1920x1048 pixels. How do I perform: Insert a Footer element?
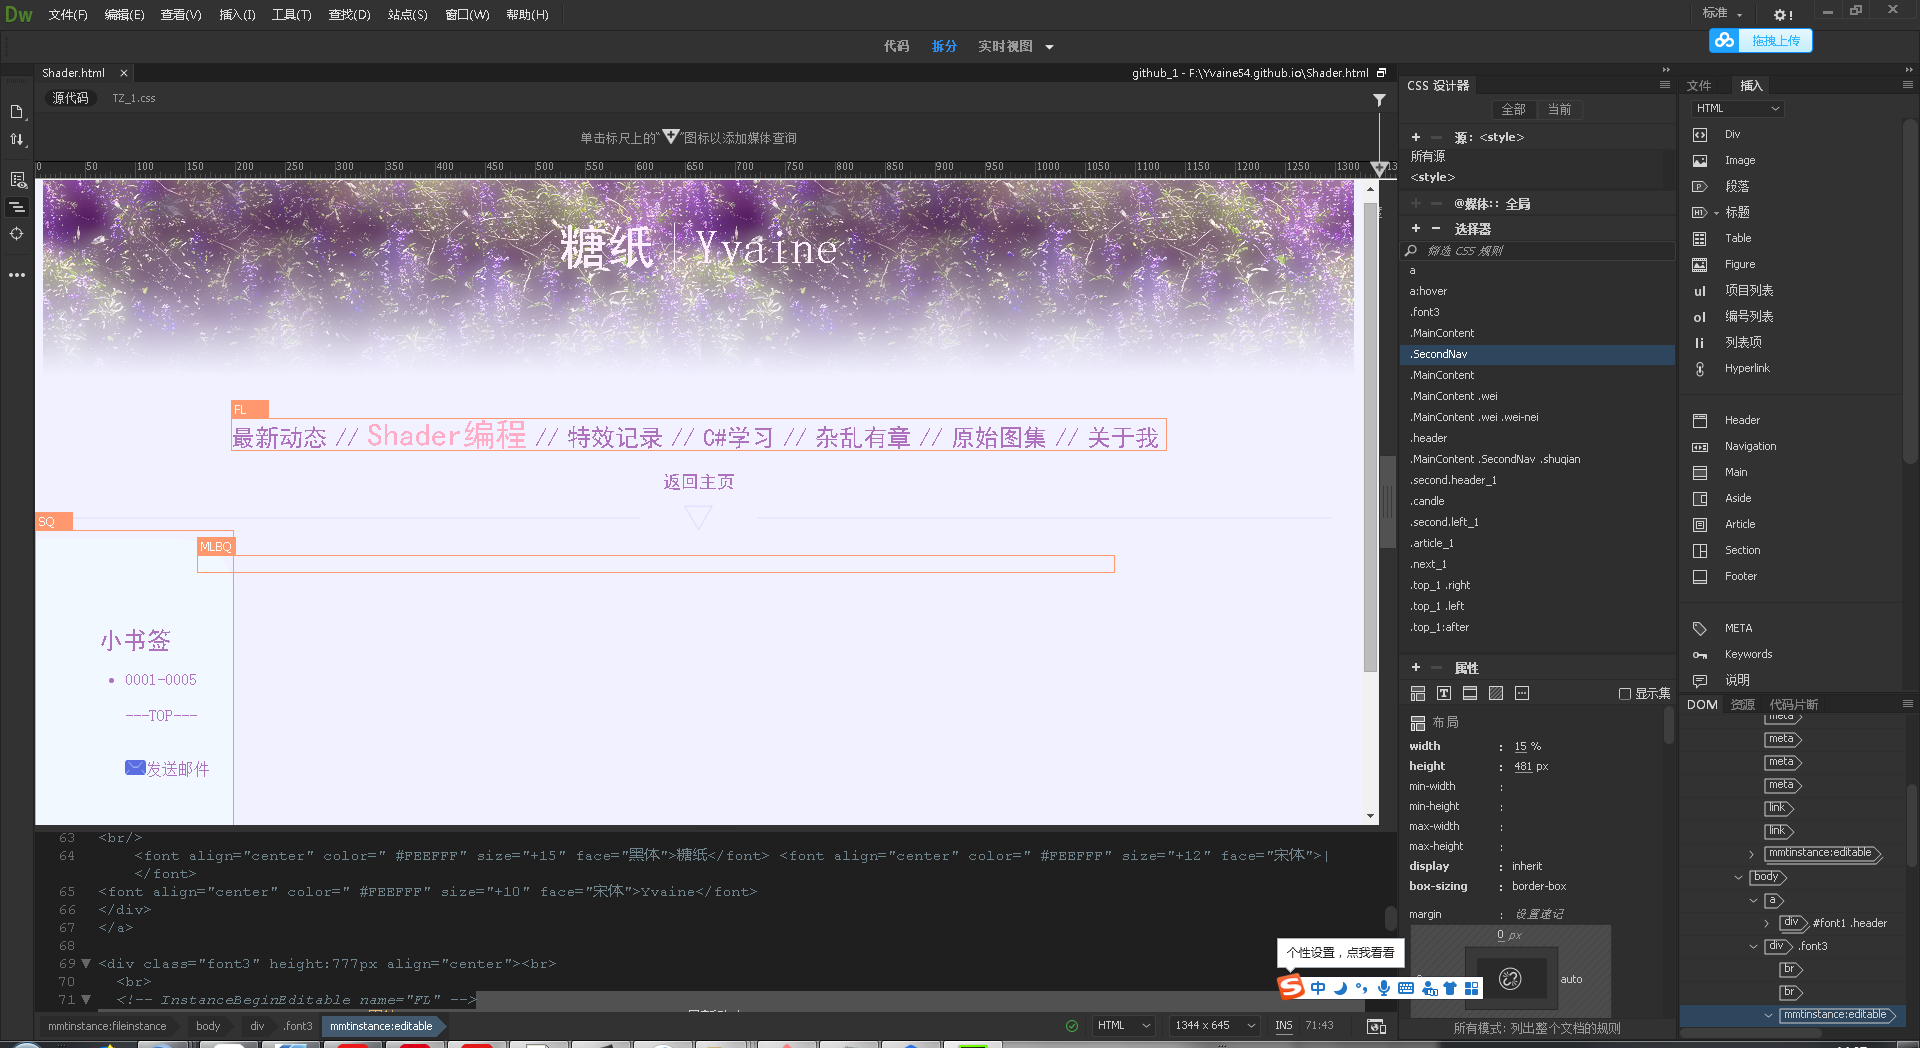pyautogui.click(x=1740, y=576)
